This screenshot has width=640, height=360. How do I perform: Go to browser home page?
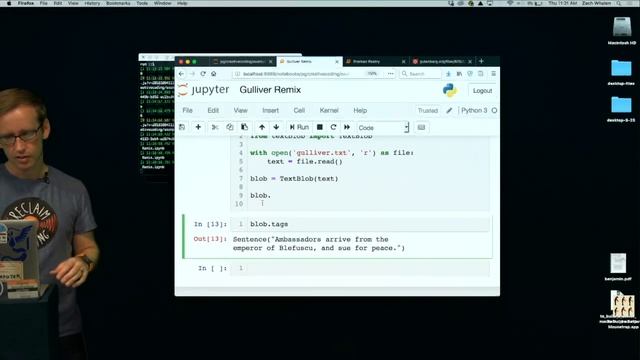coord(213,74)
